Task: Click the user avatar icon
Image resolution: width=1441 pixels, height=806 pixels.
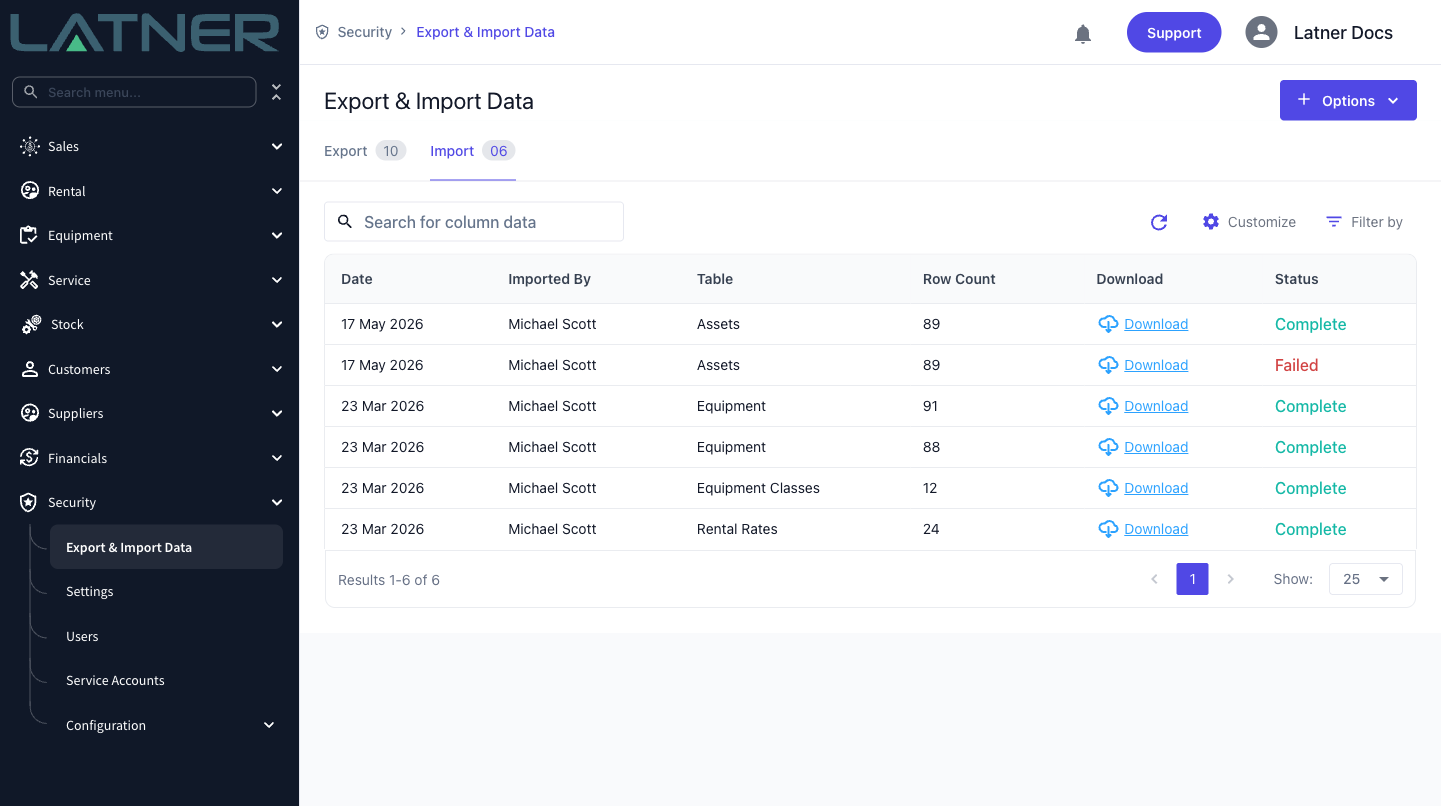Action: tap(1261, 32)
